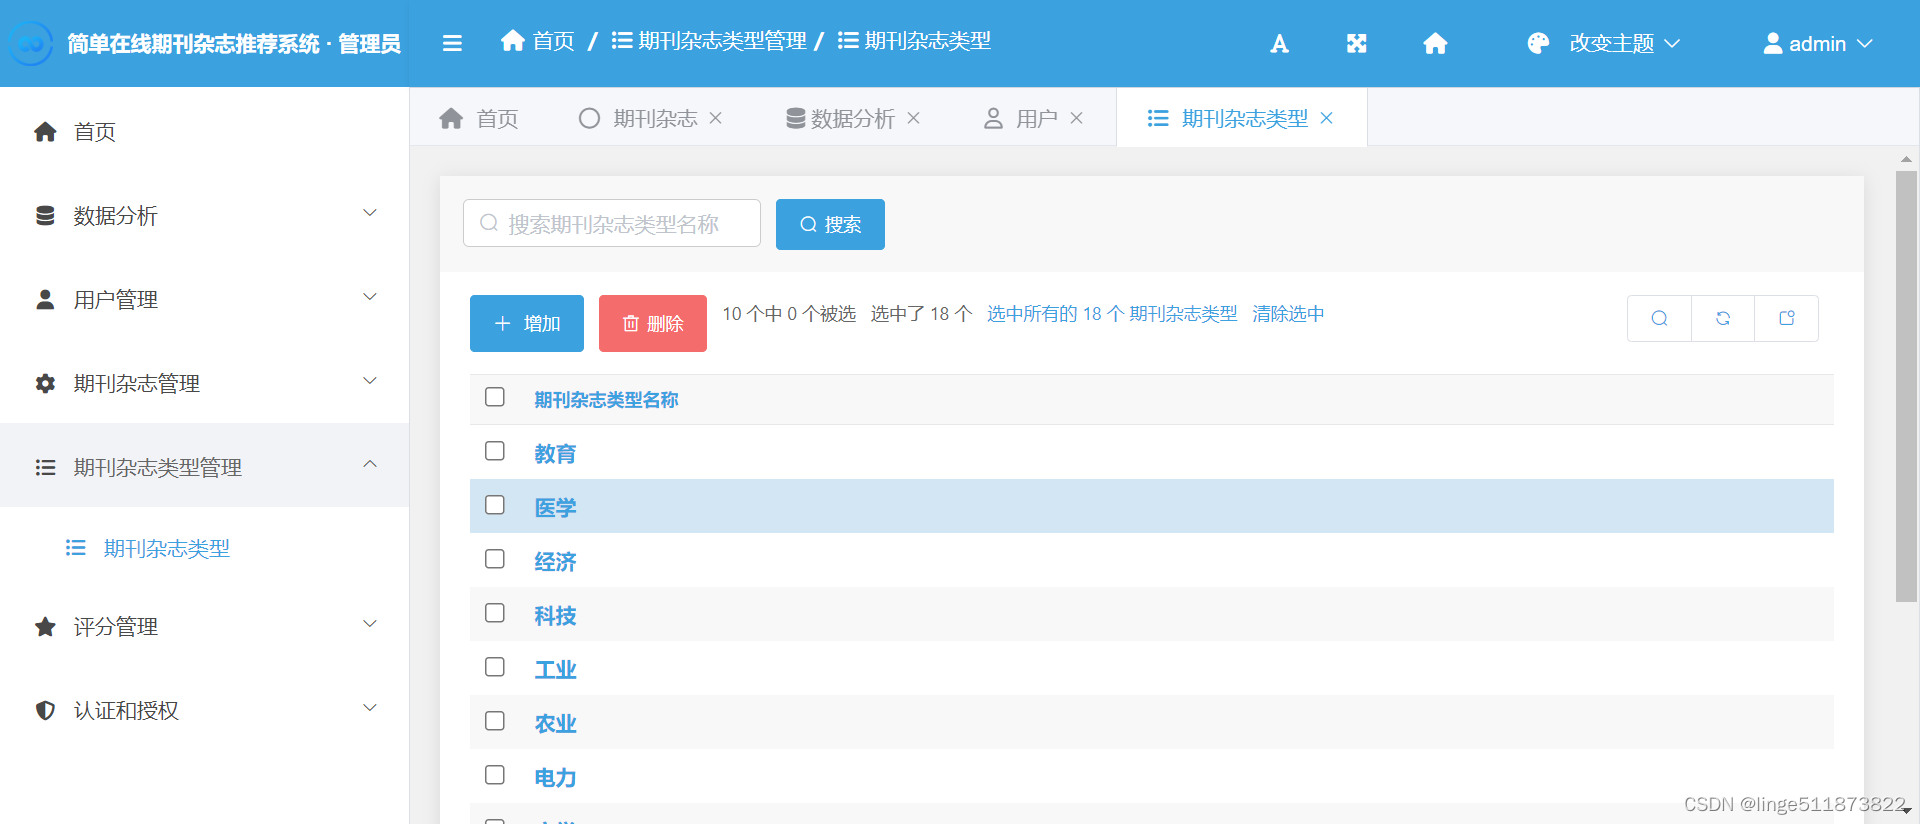Open the 教育 type link

coord(555,454)
